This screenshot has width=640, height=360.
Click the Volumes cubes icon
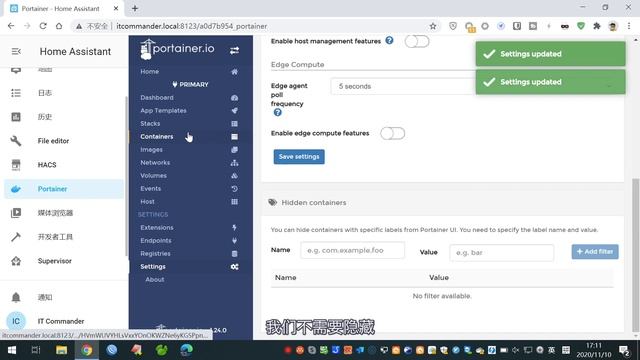click(x=234, y=176)
